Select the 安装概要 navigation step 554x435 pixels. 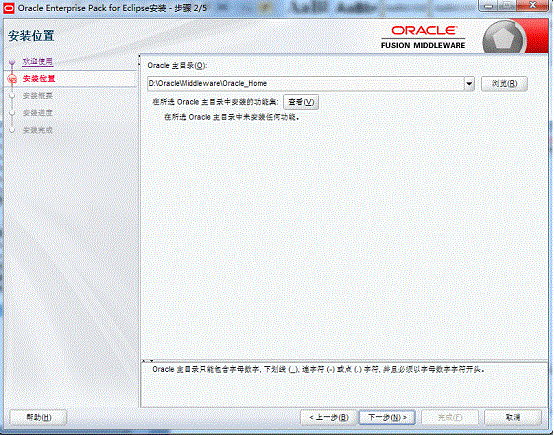37,96
